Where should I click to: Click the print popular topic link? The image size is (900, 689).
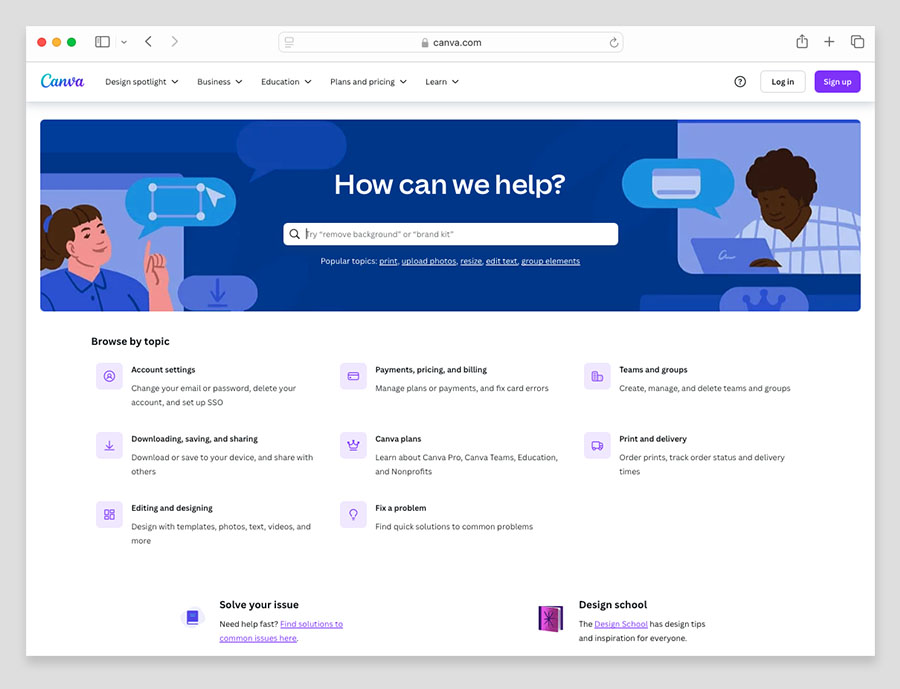pyautogui.click(x=388, y=261)
